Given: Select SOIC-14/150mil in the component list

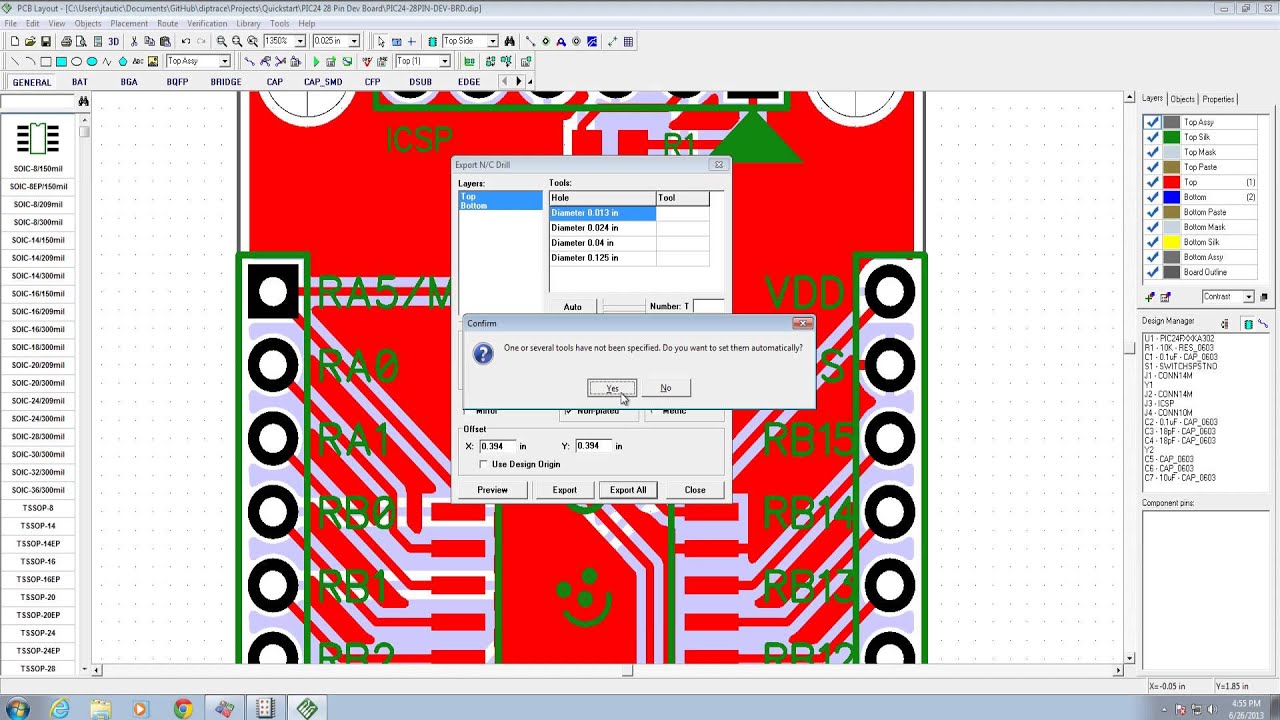Looking at the screenshot, I should click(x=38, y=240).
